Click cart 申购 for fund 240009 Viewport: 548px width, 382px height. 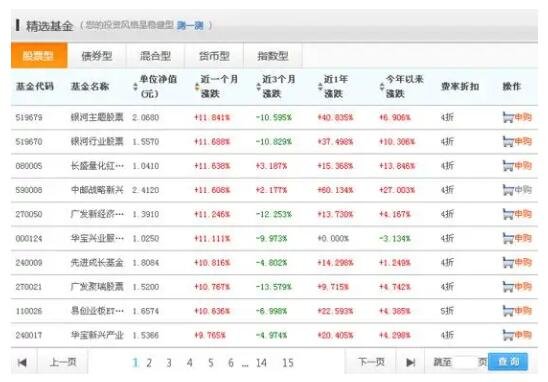click(x=517, y=262)
